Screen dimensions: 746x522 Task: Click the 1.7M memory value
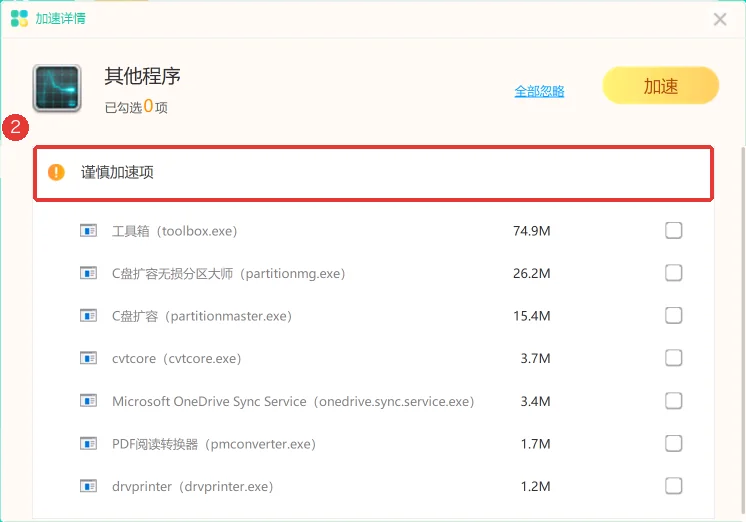pyautogui.click(x=535, y=444)
